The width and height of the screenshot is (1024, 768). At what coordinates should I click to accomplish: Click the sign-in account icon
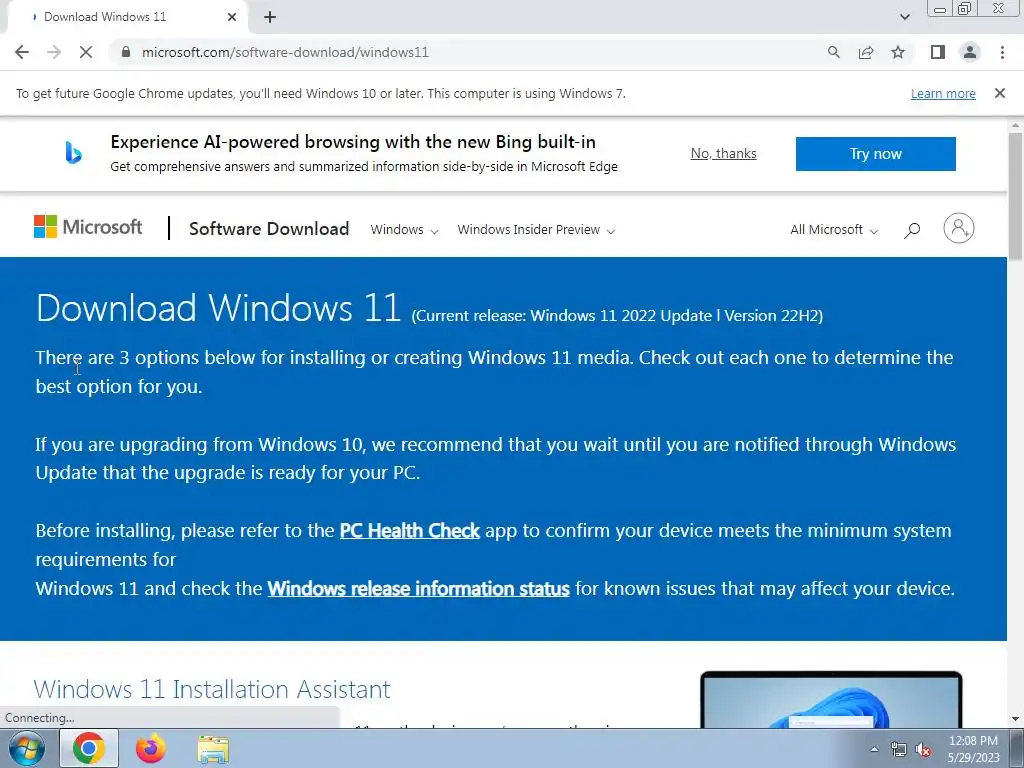coord(958,228)
